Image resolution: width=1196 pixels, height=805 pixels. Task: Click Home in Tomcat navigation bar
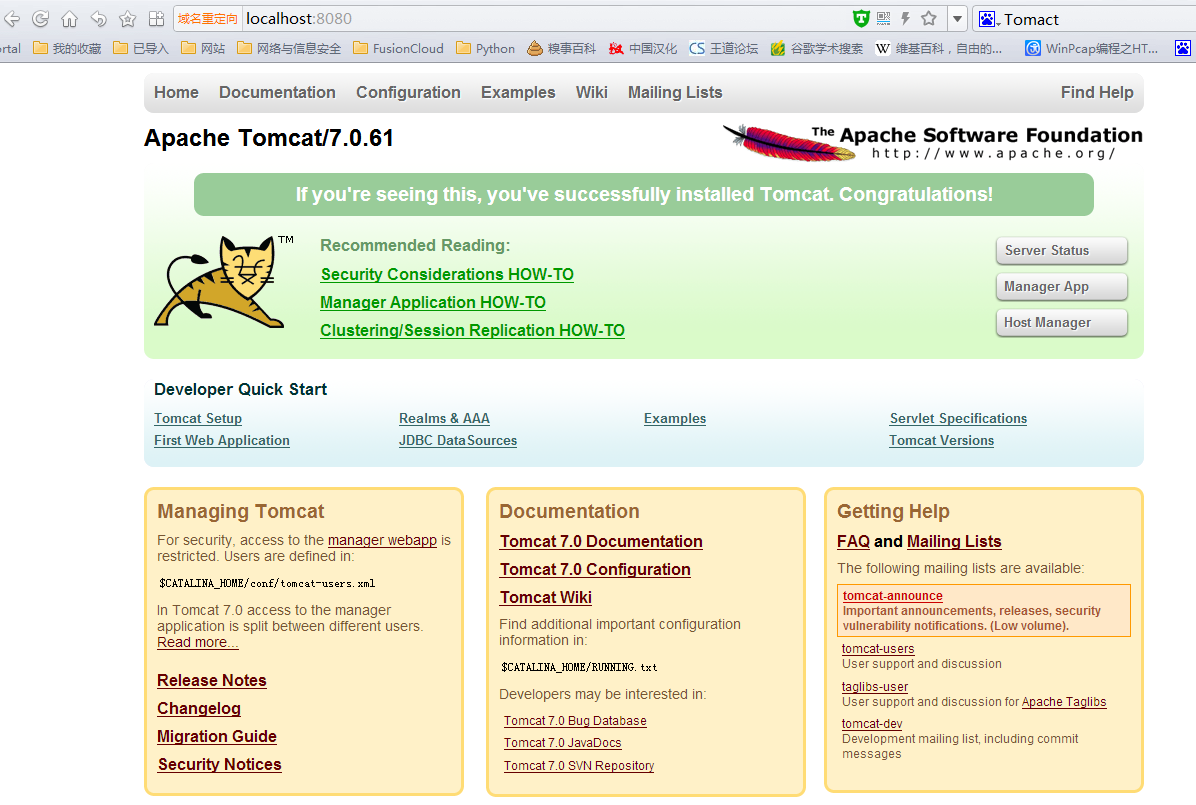176,92
